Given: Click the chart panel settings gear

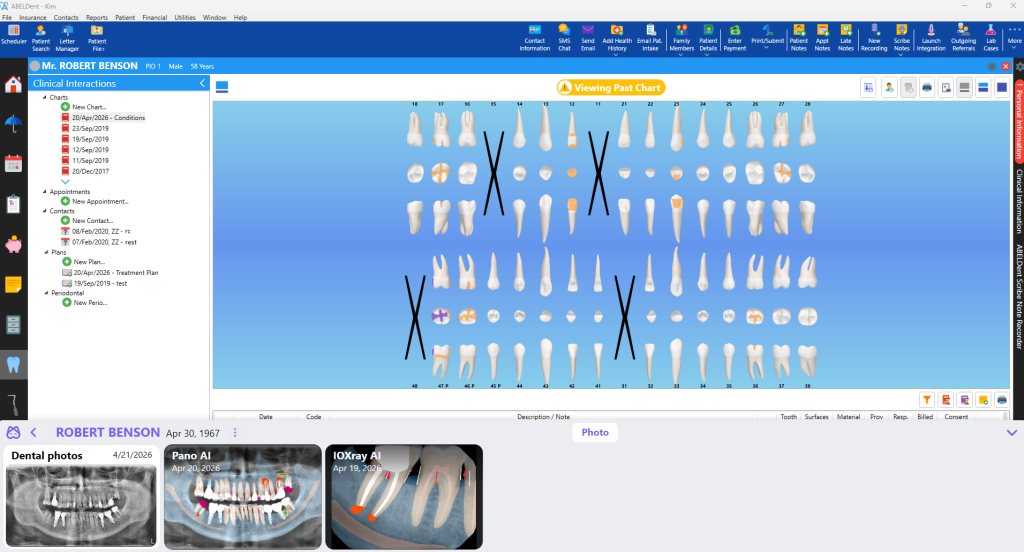Looking at the screenshot, I should click(992, 67).
